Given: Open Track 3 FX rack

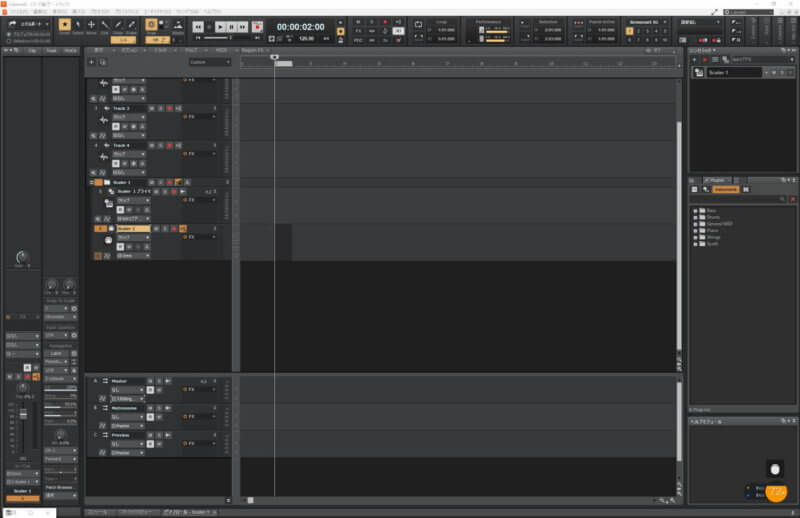Looking at the screenshot, I should pyautogui.click(x=199, y=117).
